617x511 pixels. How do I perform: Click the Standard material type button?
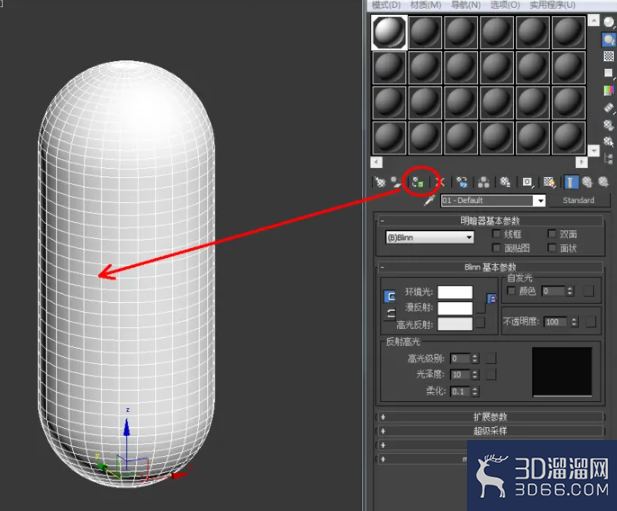[x=578, y=200]
